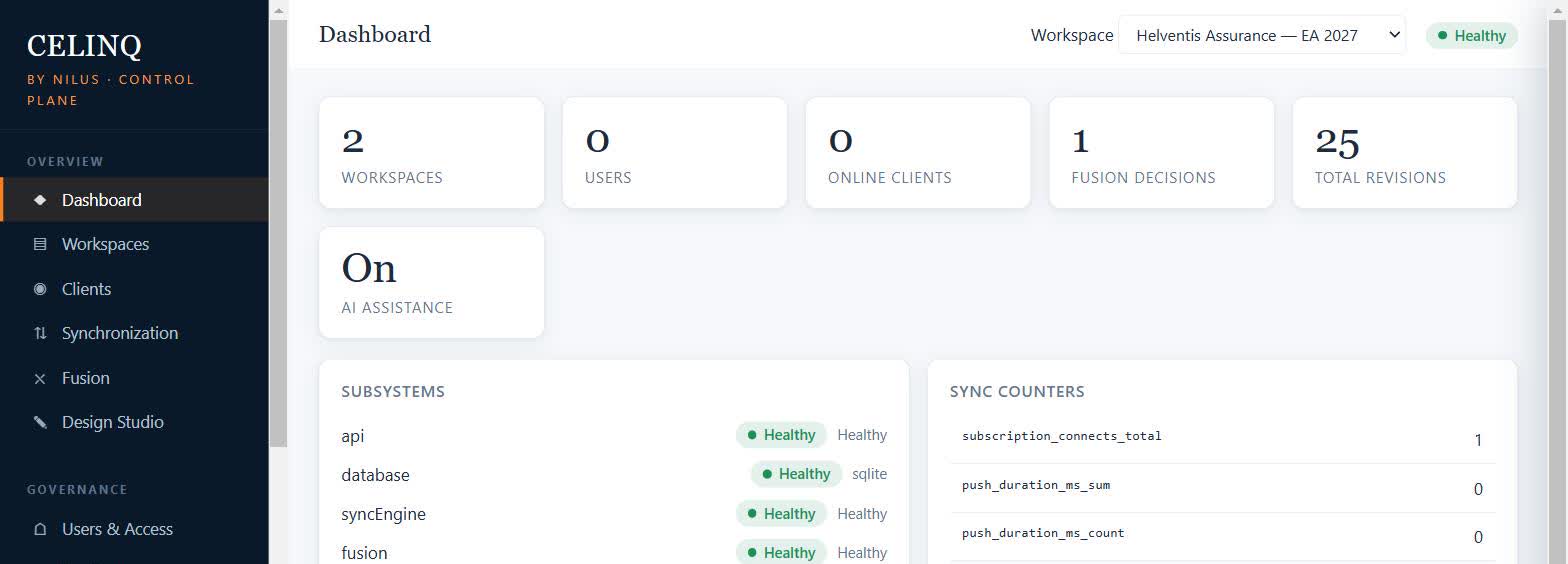Click the OVERVIEW section label
Screen dimensions: 1568x564
pos(65,161)
